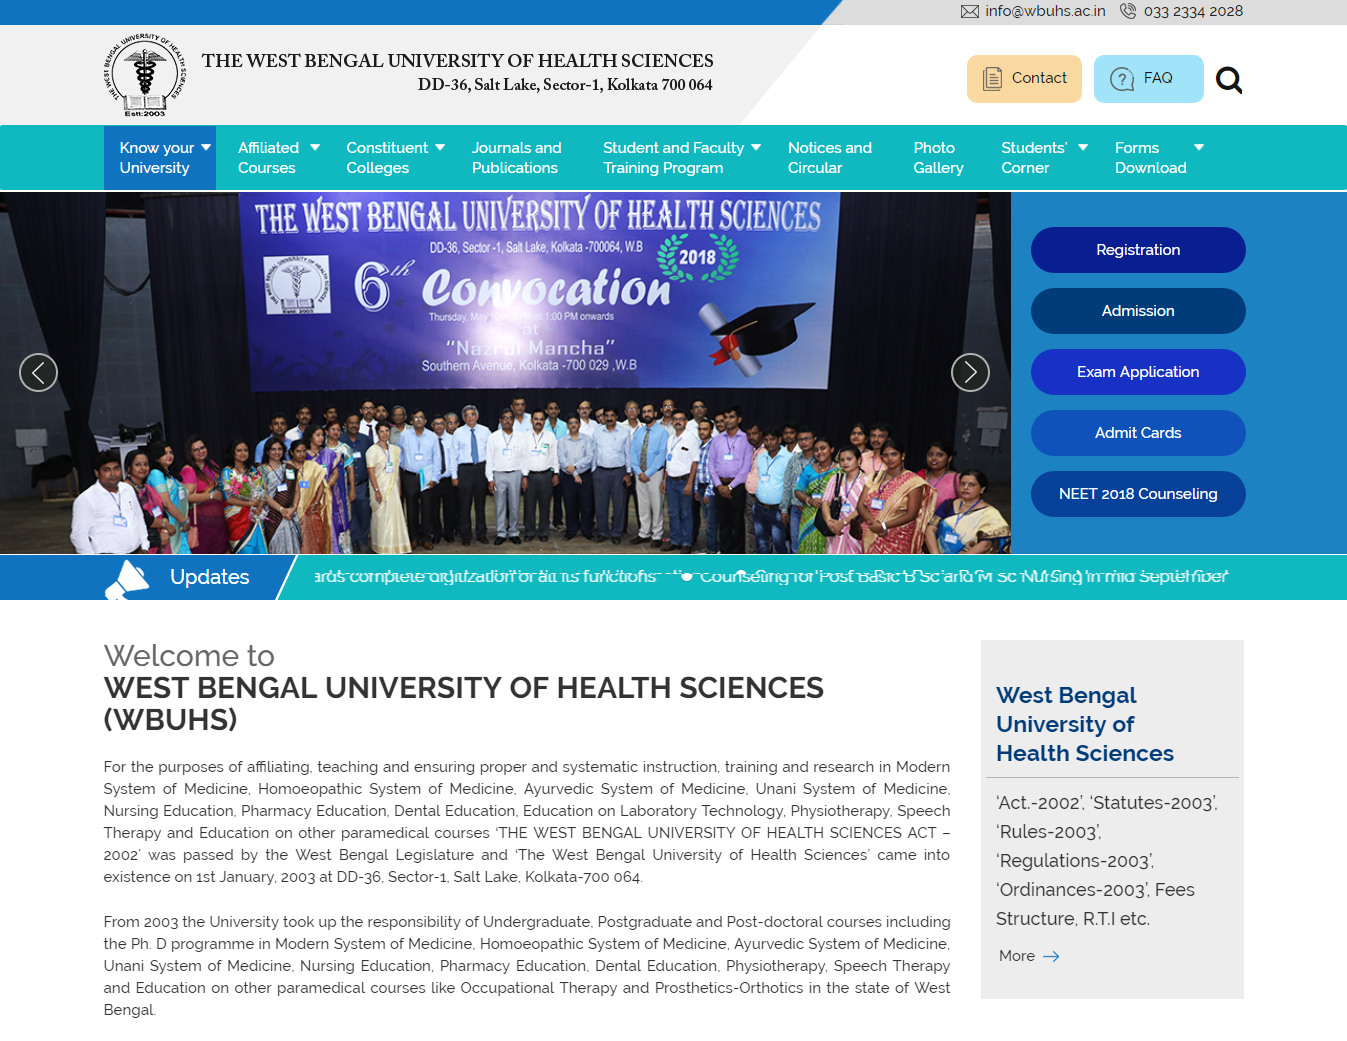Click the 033 2334 2028 phone number

pyautogui.click(x=1193, y=11)
